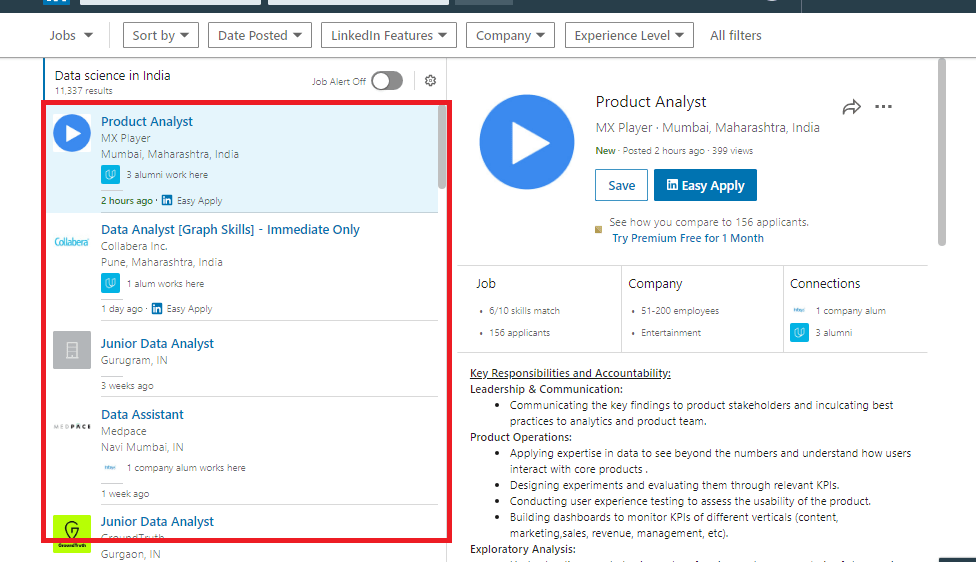
Task: Click '6/10 skills match' text
Action: click(x=524, y=311)
